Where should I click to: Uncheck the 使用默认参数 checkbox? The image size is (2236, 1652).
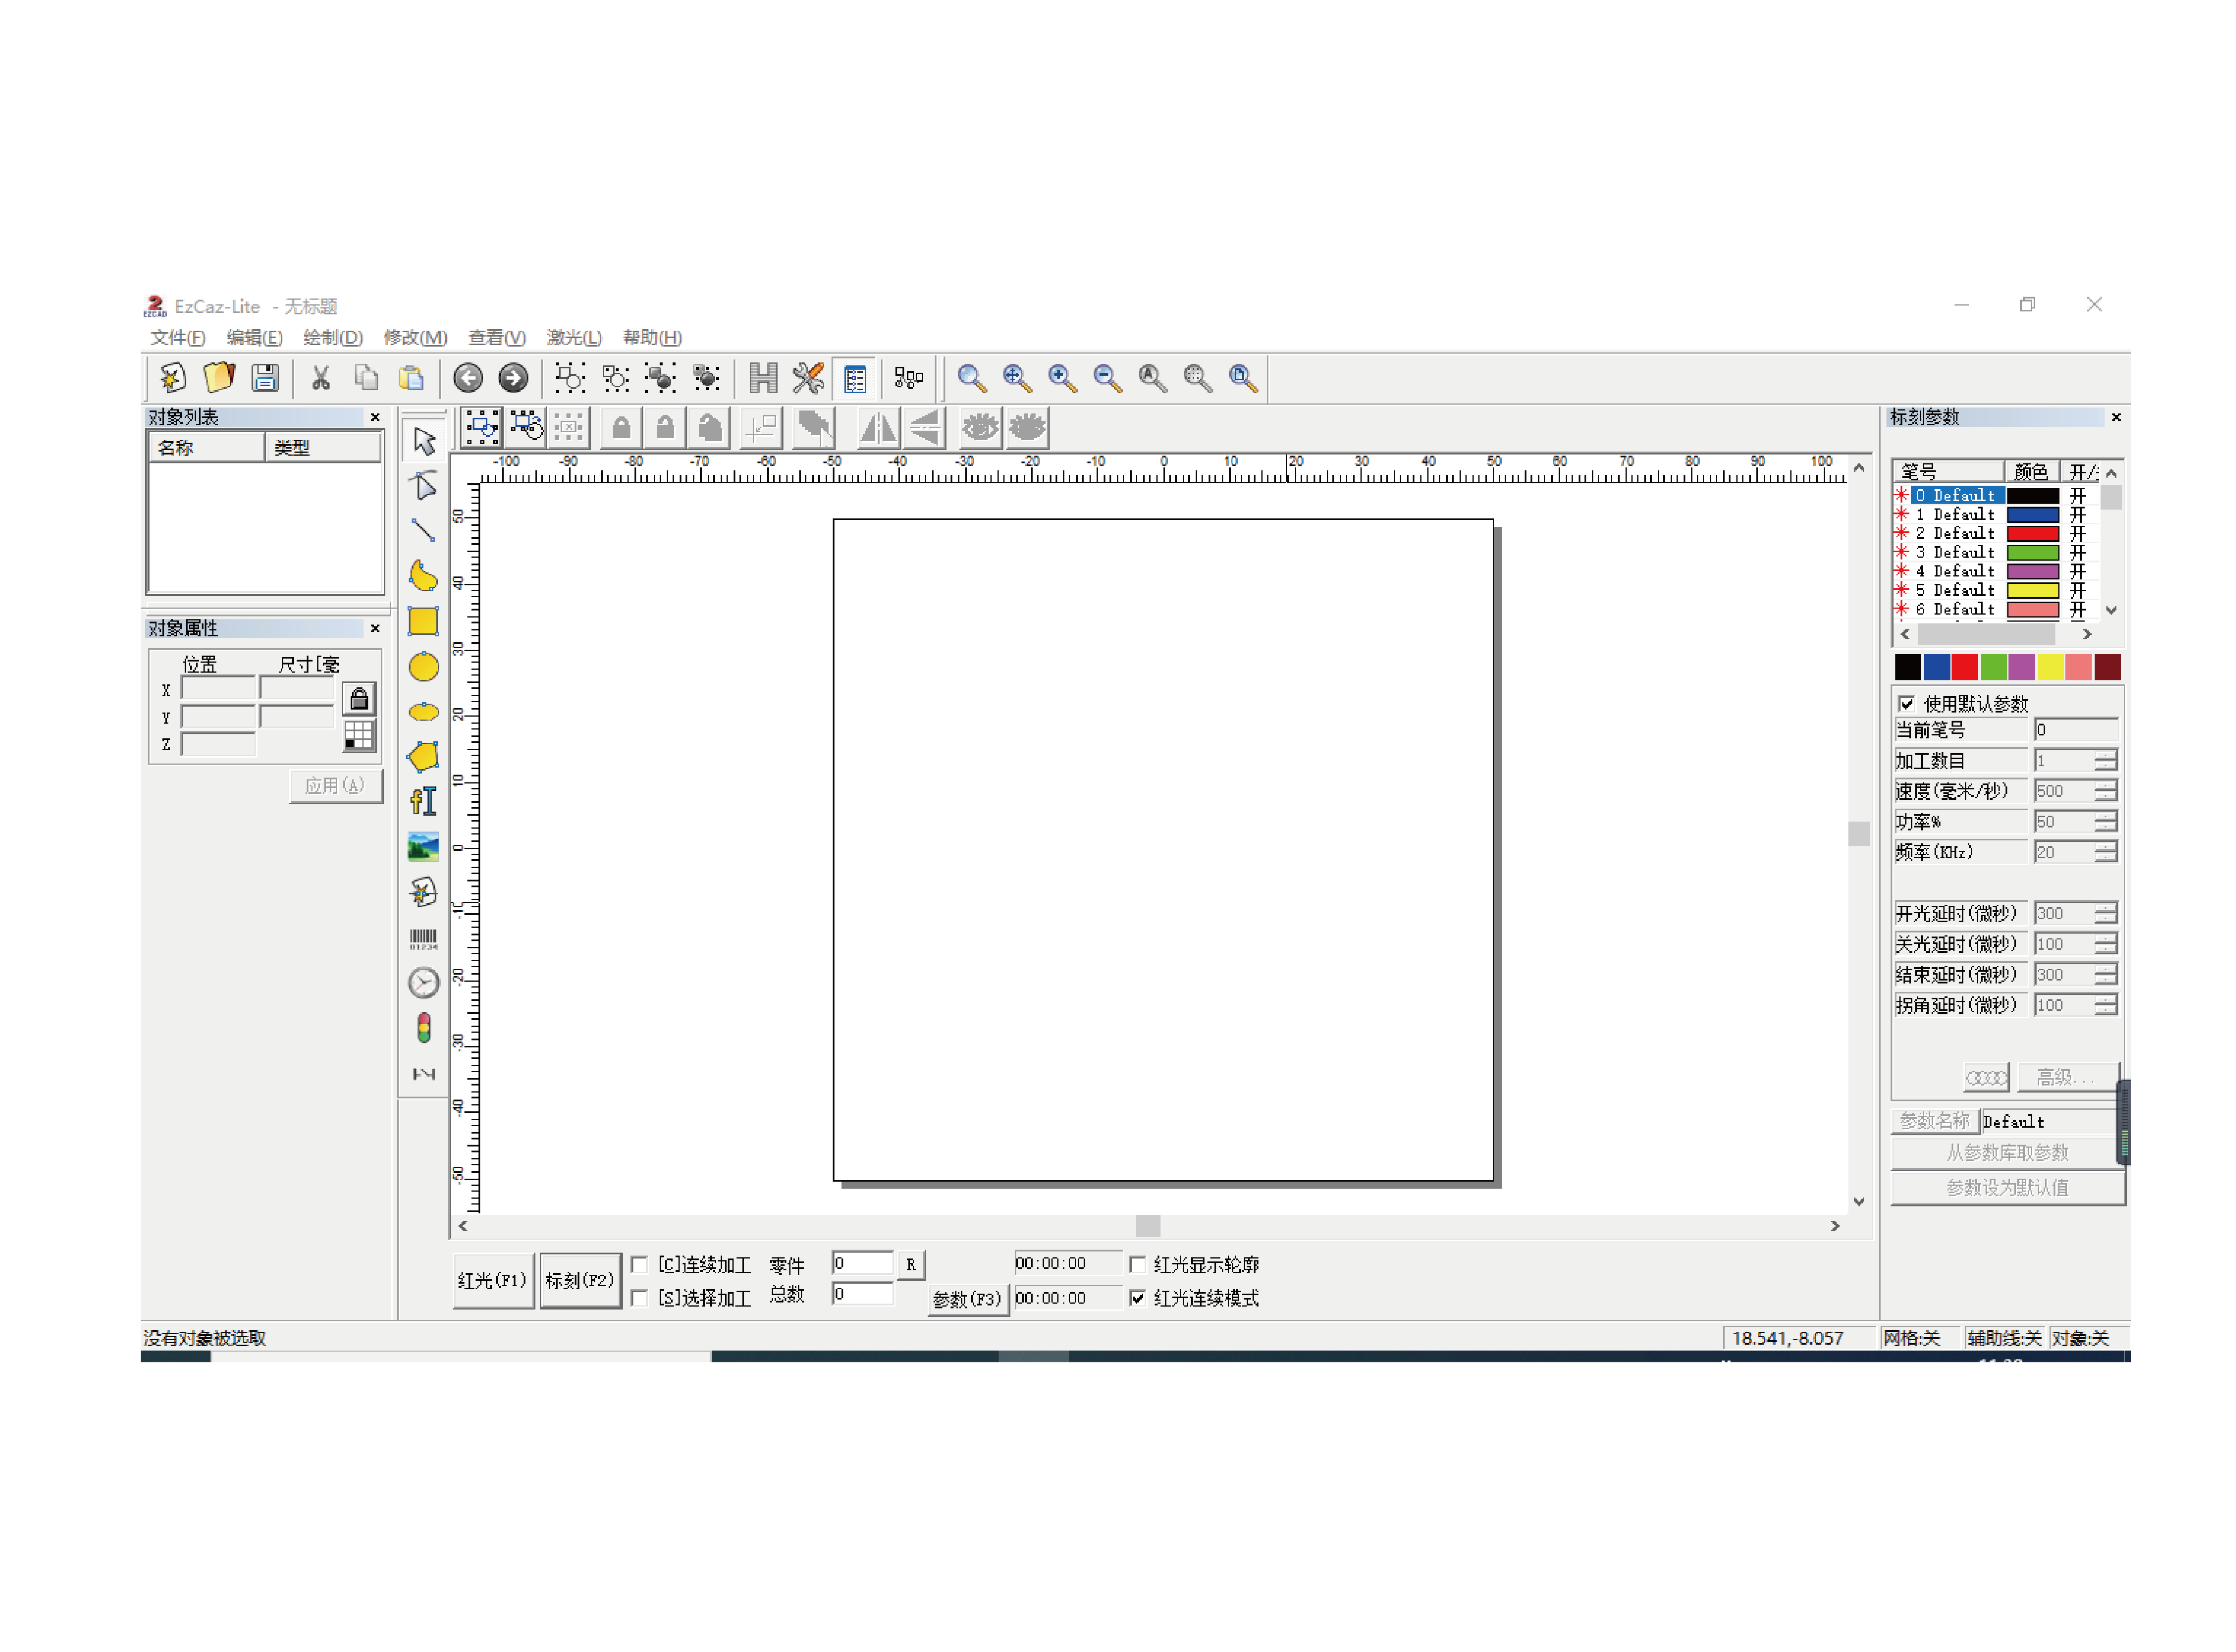pos(1908,704)
